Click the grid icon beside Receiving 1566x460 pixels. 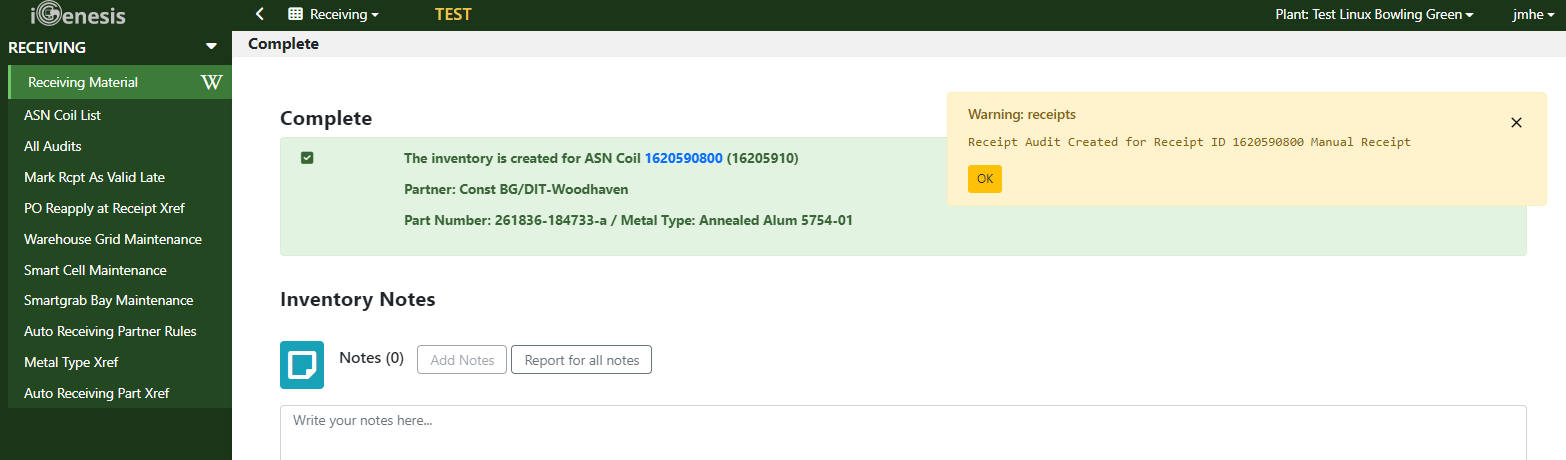point(295,14)
